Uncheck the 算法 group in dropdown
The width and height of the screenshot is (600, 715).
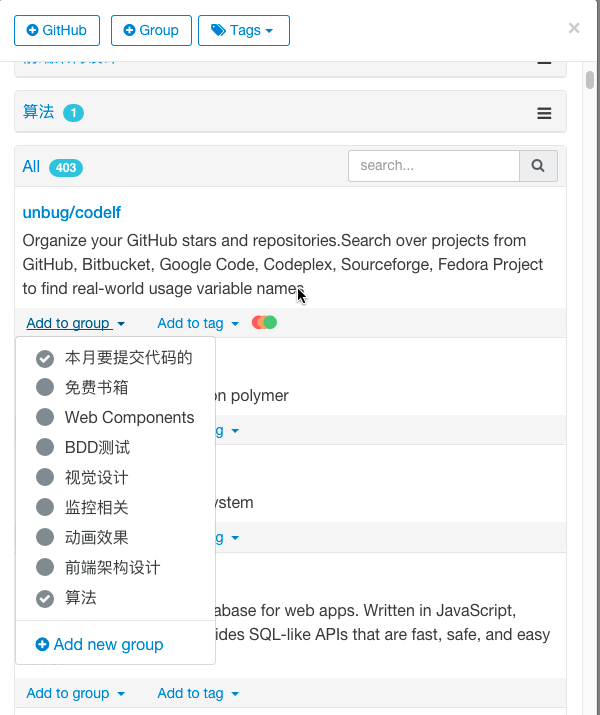[x=45, y=598]
